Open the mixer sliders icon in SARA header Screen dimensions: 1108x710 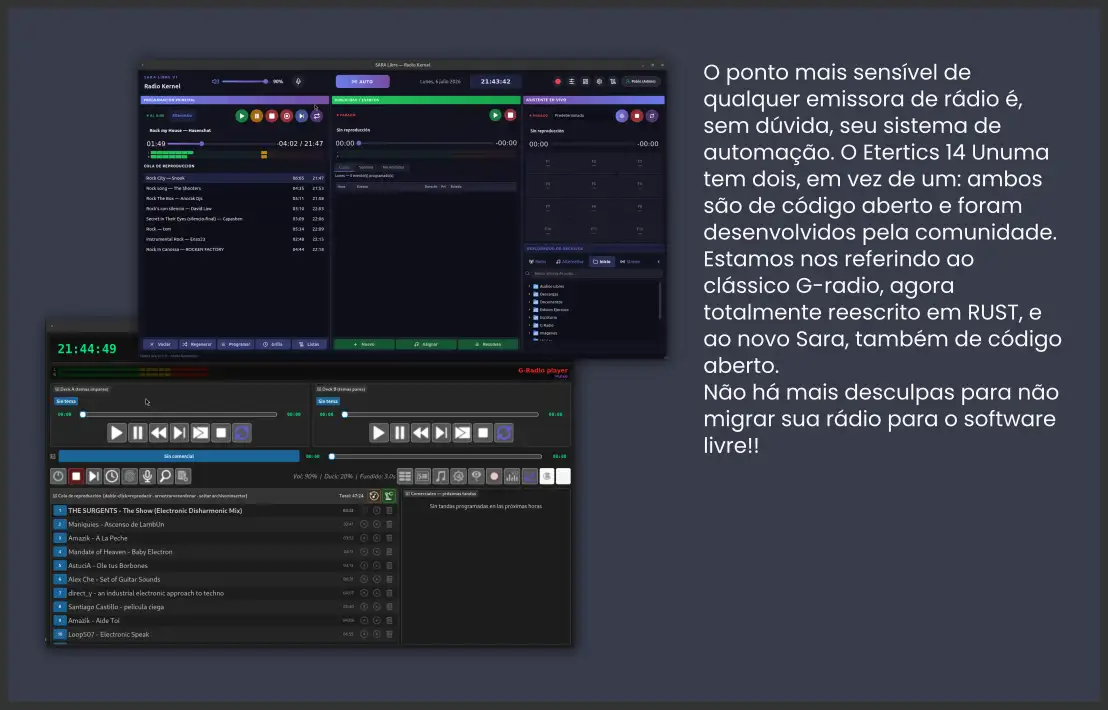coord(571,81)
